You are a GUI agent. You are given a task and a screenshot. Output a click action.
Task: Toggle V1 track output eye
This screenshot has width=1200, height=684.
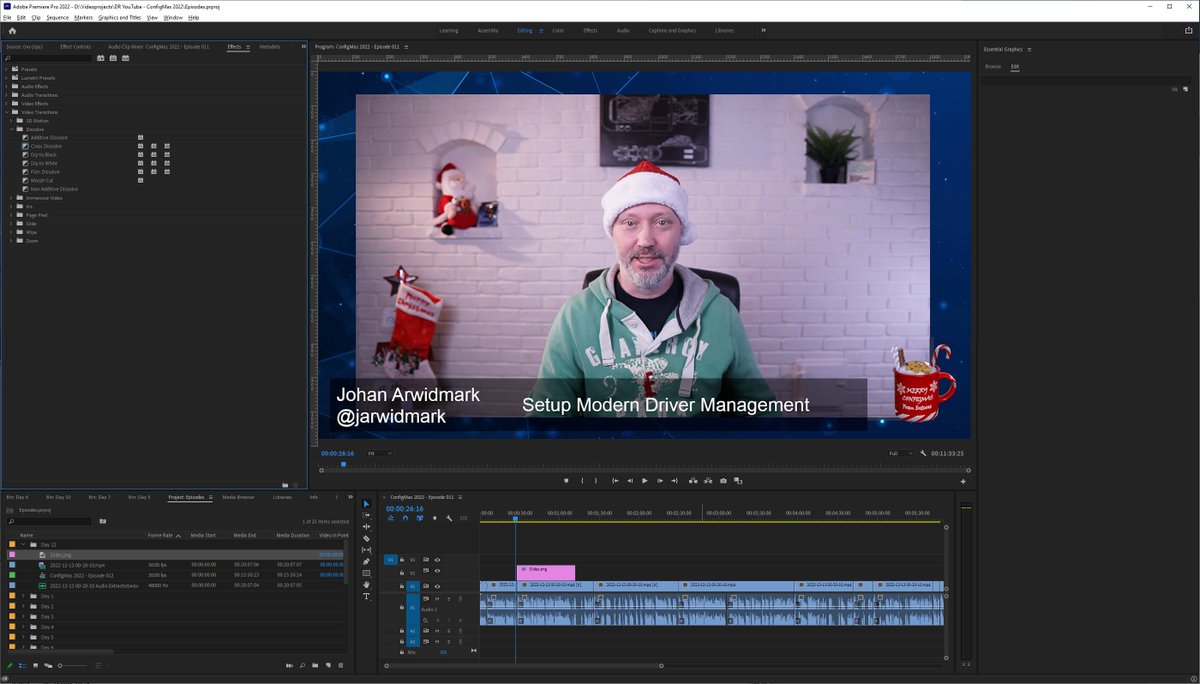[x=437, y=586]
